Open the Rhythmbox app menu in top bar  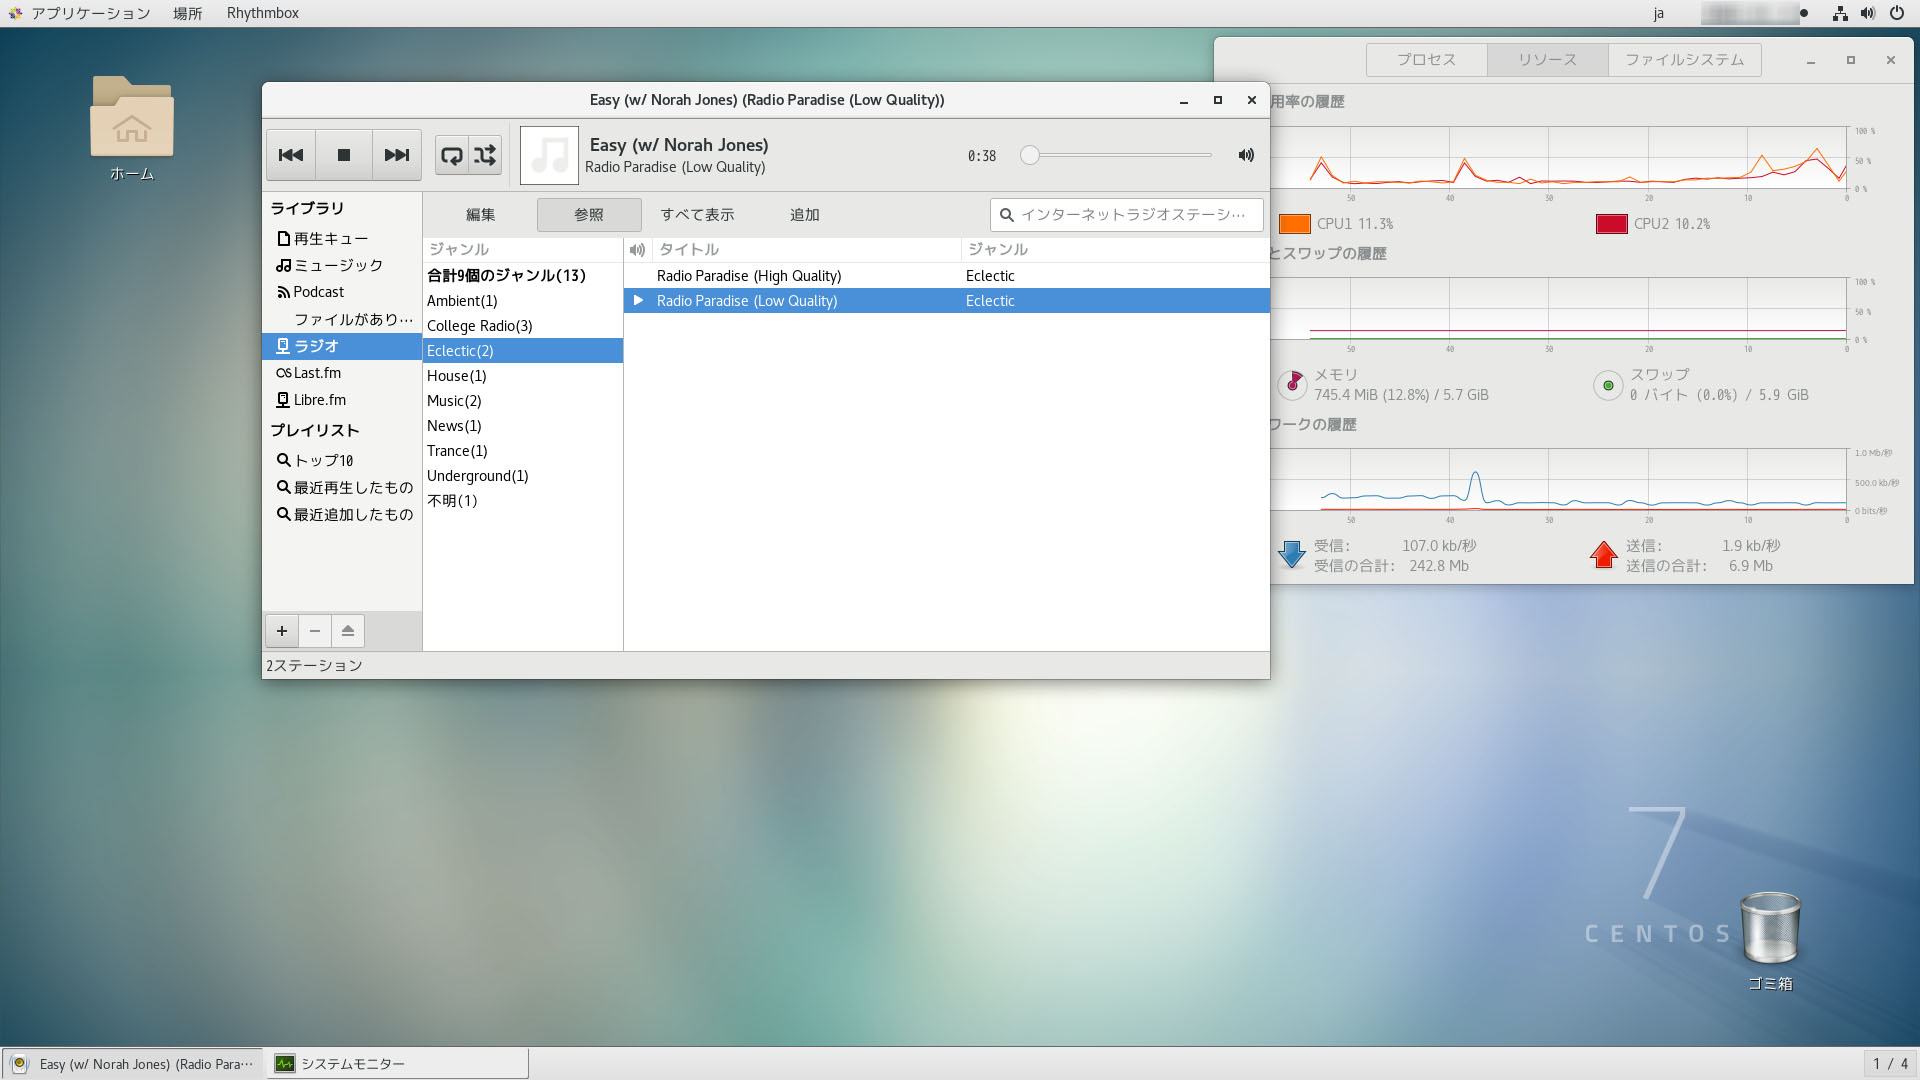[x=263, y=13]
